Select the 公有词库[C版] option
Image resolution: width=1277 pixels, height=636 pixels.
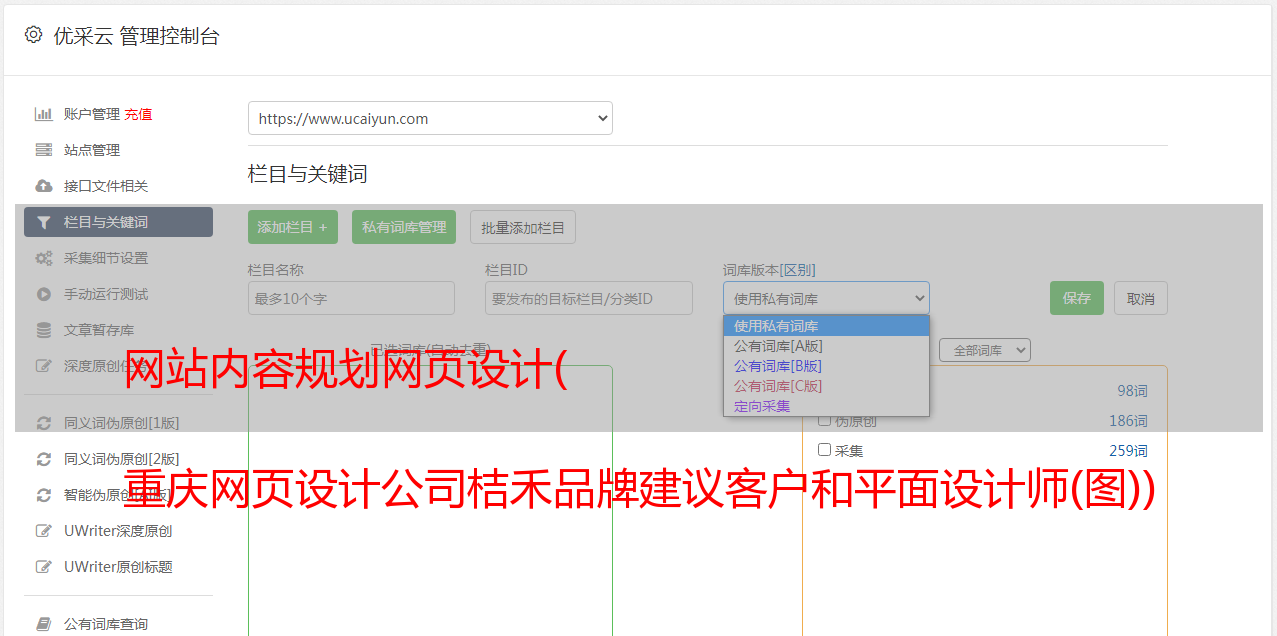tap(826, 386)
